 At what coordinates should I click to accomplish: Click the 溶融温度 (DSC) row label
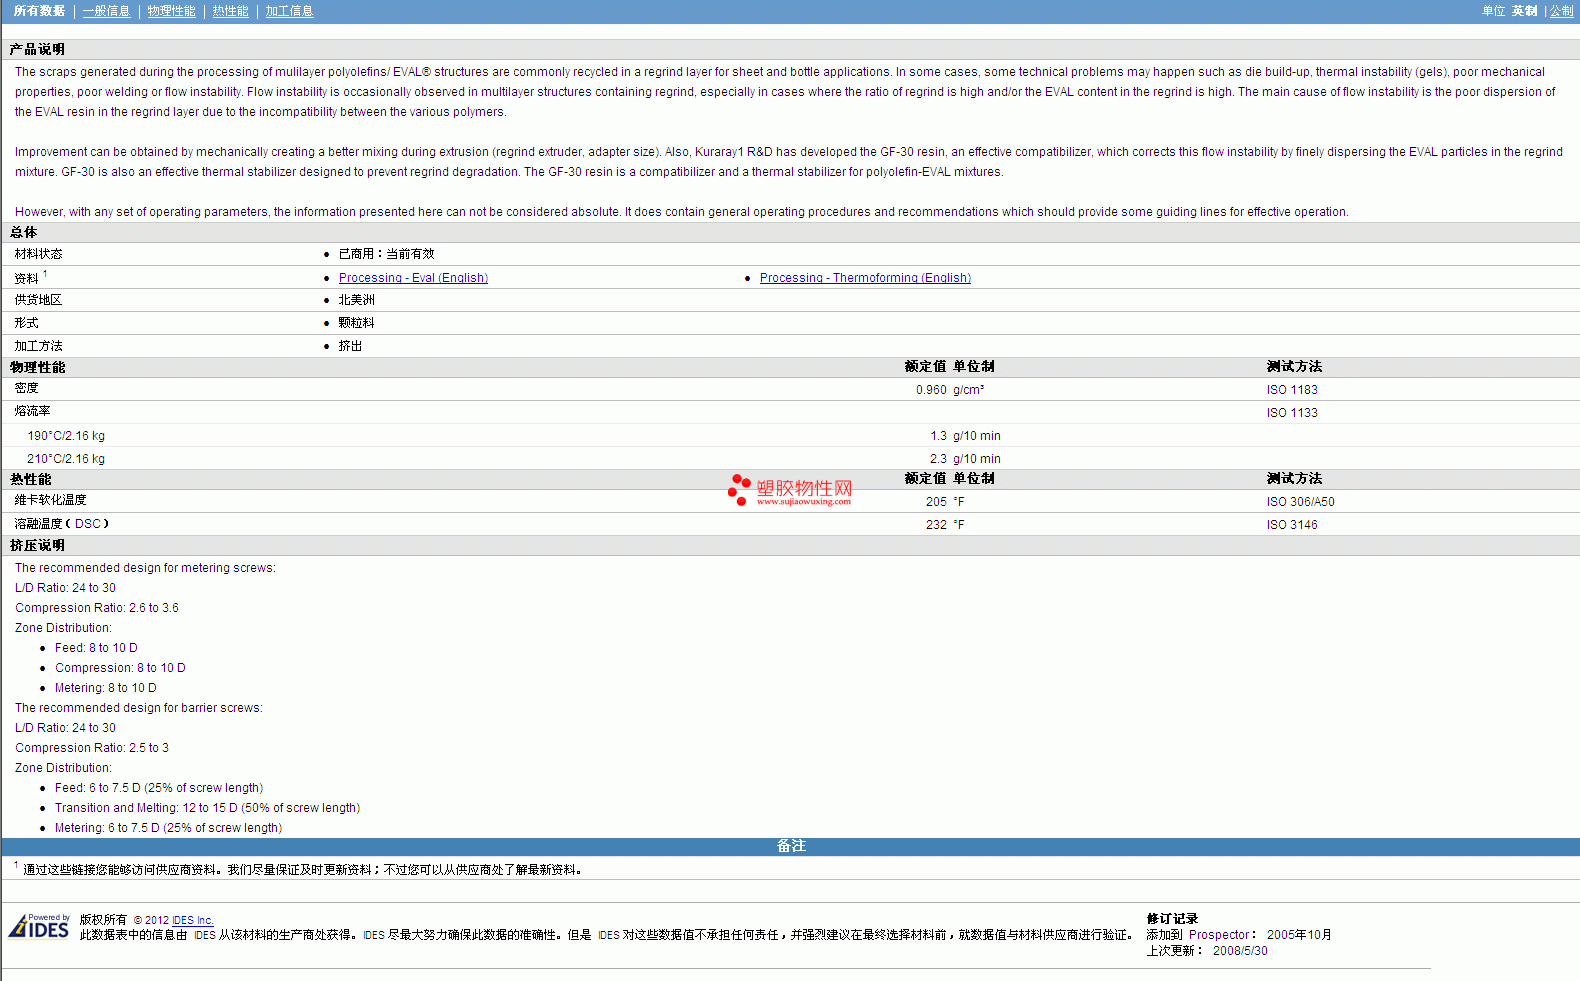62,524
